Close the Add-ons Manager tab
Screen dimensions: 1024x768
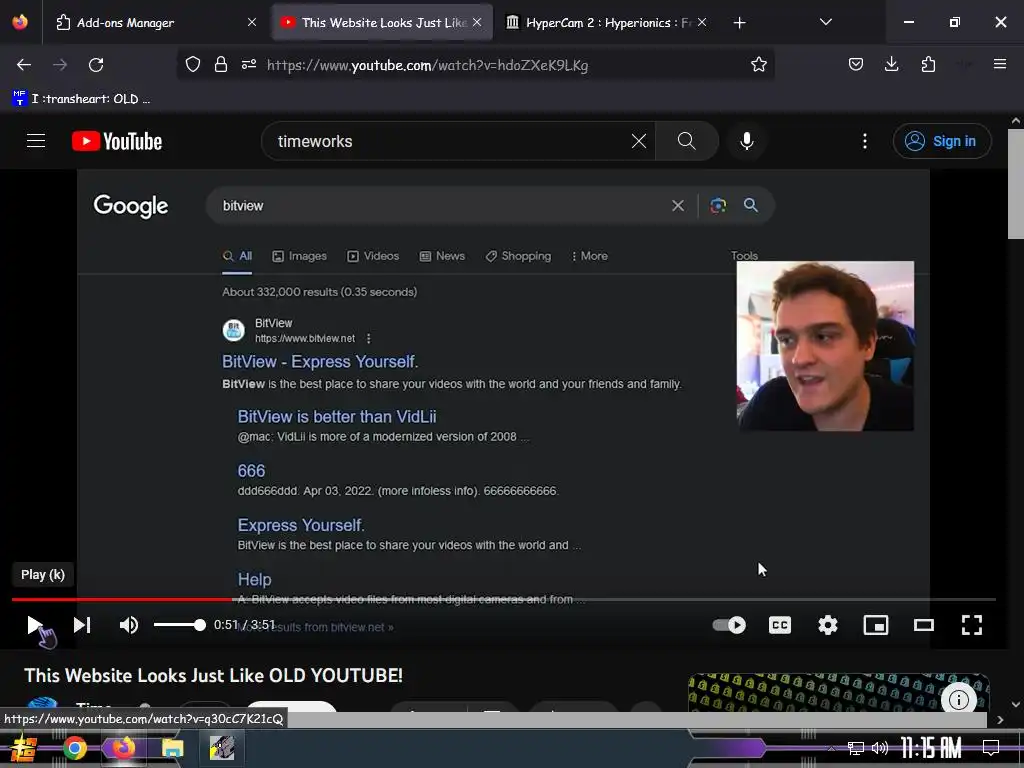click(252, 23)
